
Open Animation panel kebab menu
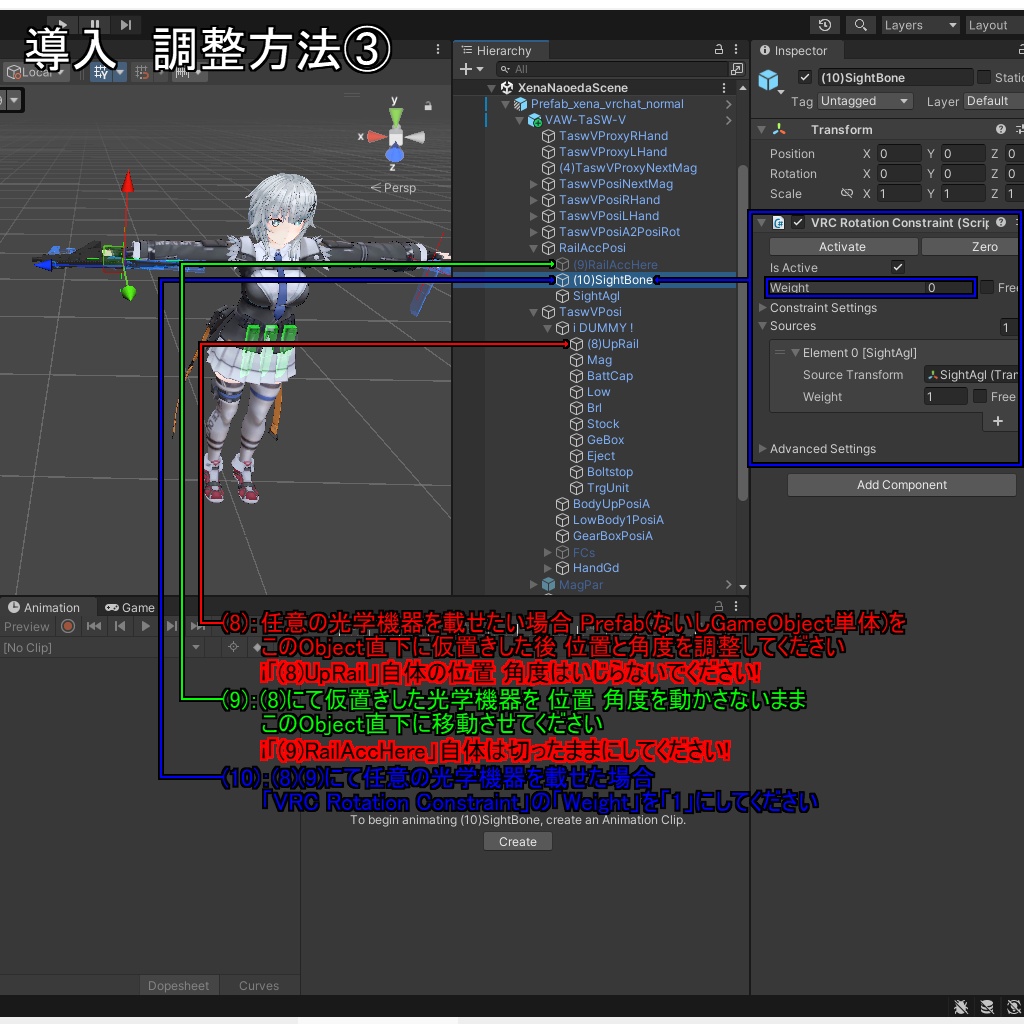(x=736, y=606)
